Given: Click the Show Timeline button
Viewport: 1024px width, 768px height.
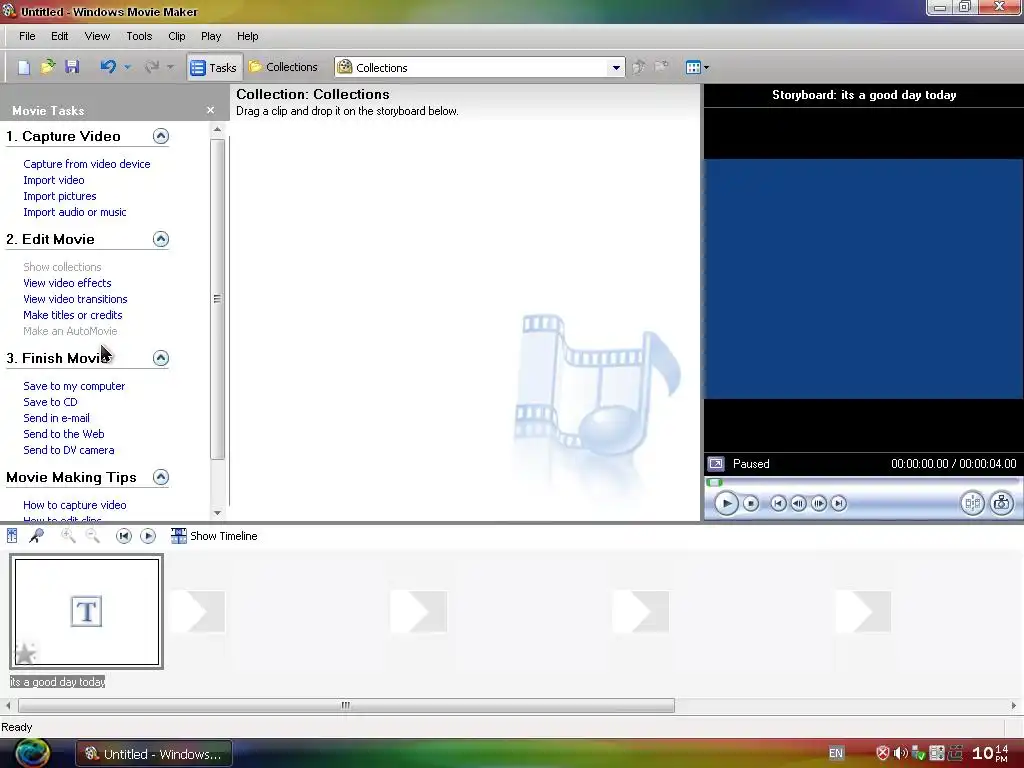Looking at the screenshot, I should [214, 536].
